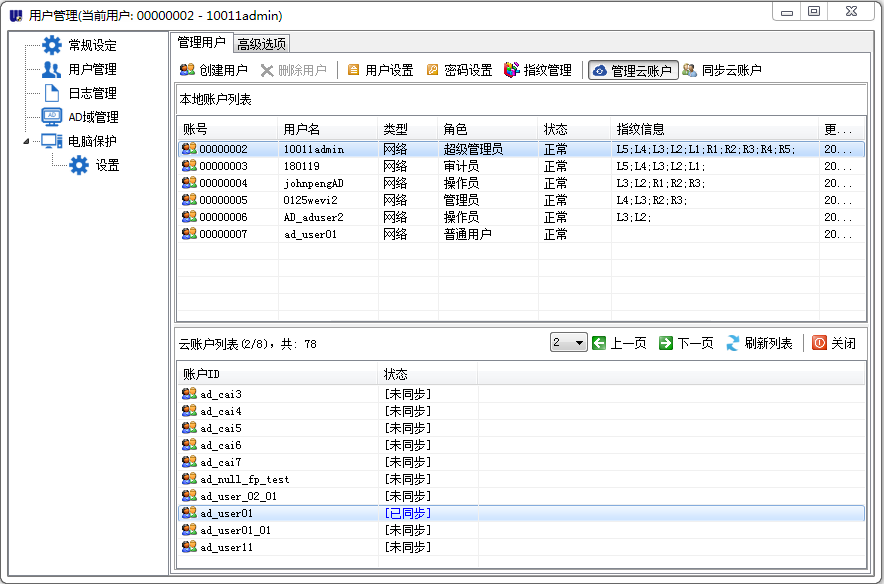Open 指纹管理 from the toolbar
Viewport: 884px width, 584px height.
pos(538,70)
